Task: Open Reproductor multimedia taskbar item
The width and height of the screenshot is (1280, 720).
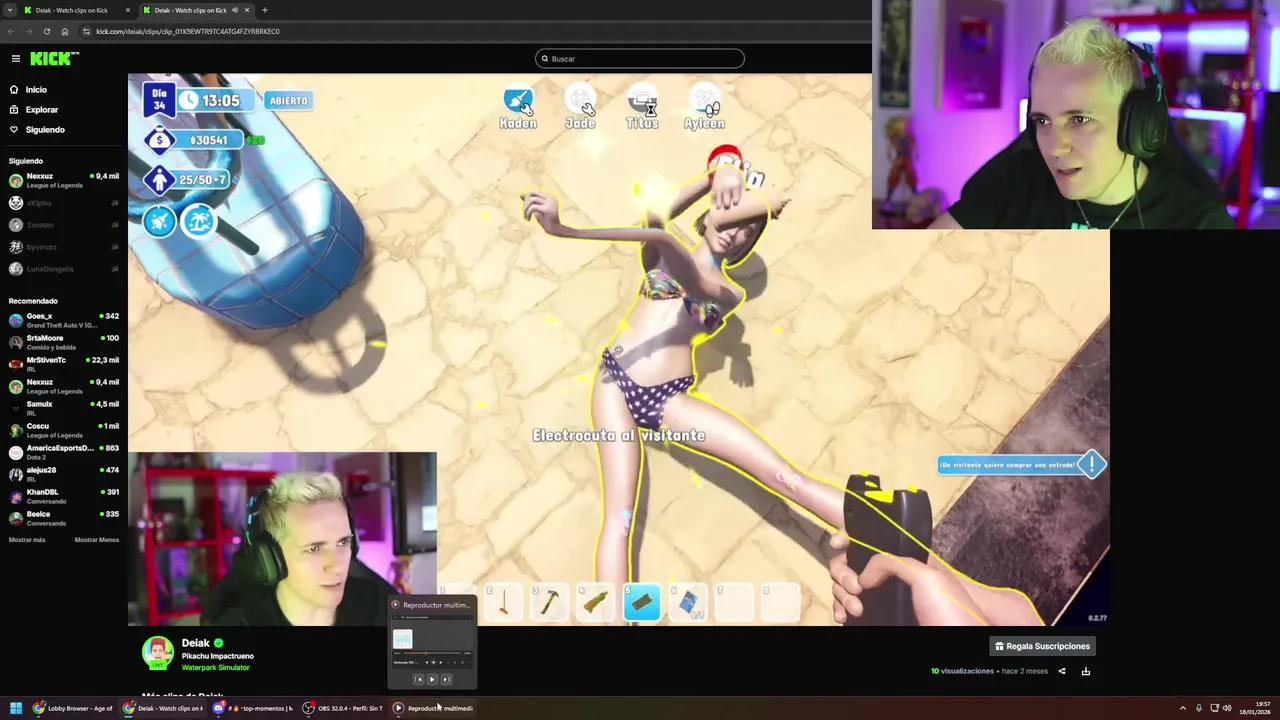Action: (434, 708)
